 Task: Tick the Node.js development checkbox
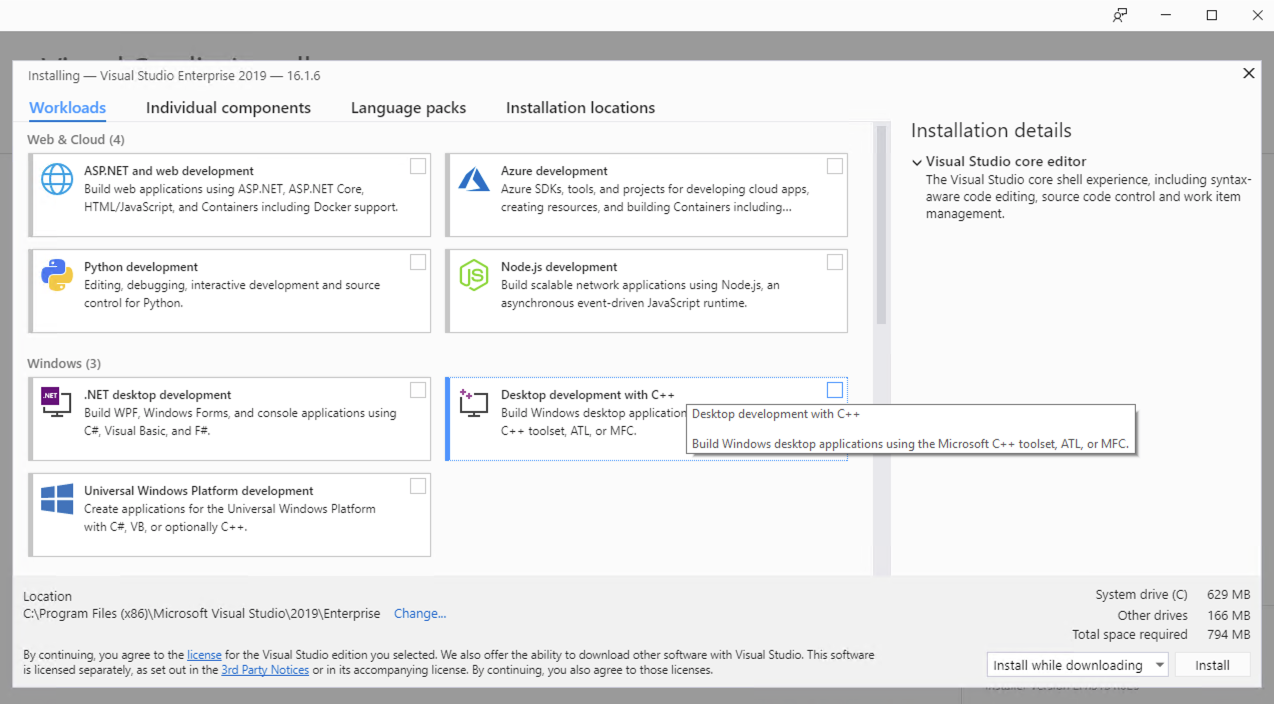(x=835, y=262)
